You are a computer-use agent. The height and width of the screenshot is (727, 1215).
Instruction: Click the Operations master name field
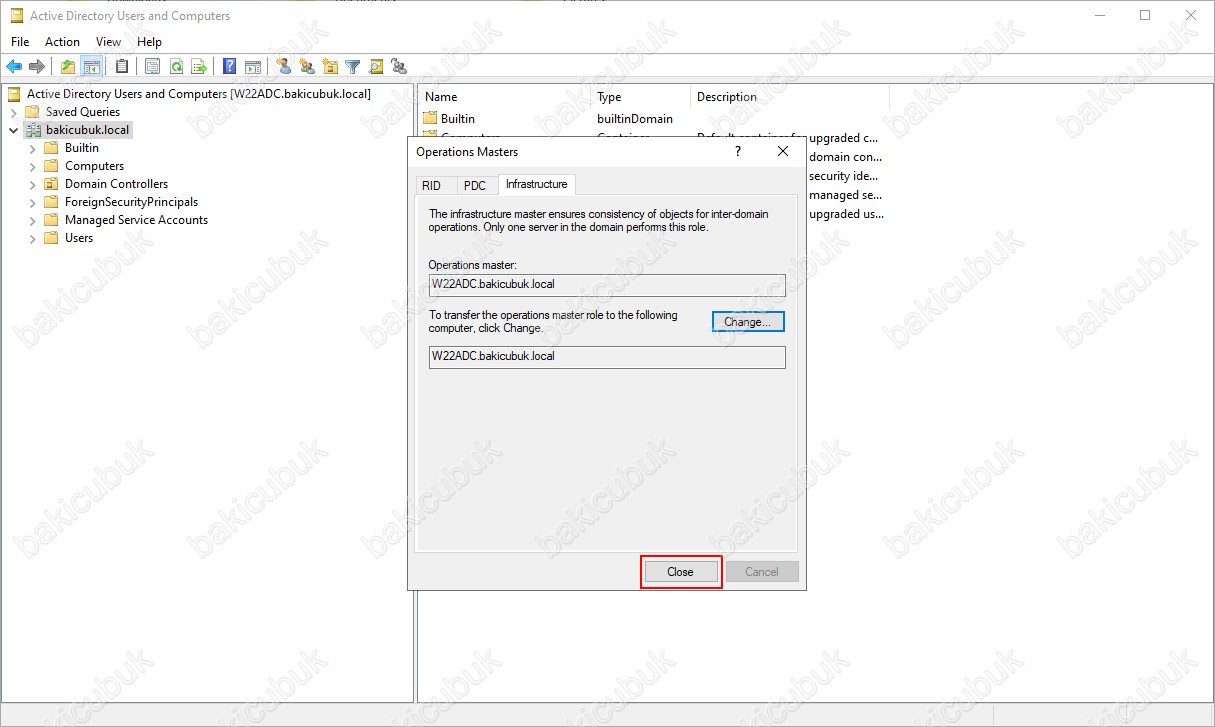[x=607, y=284]
